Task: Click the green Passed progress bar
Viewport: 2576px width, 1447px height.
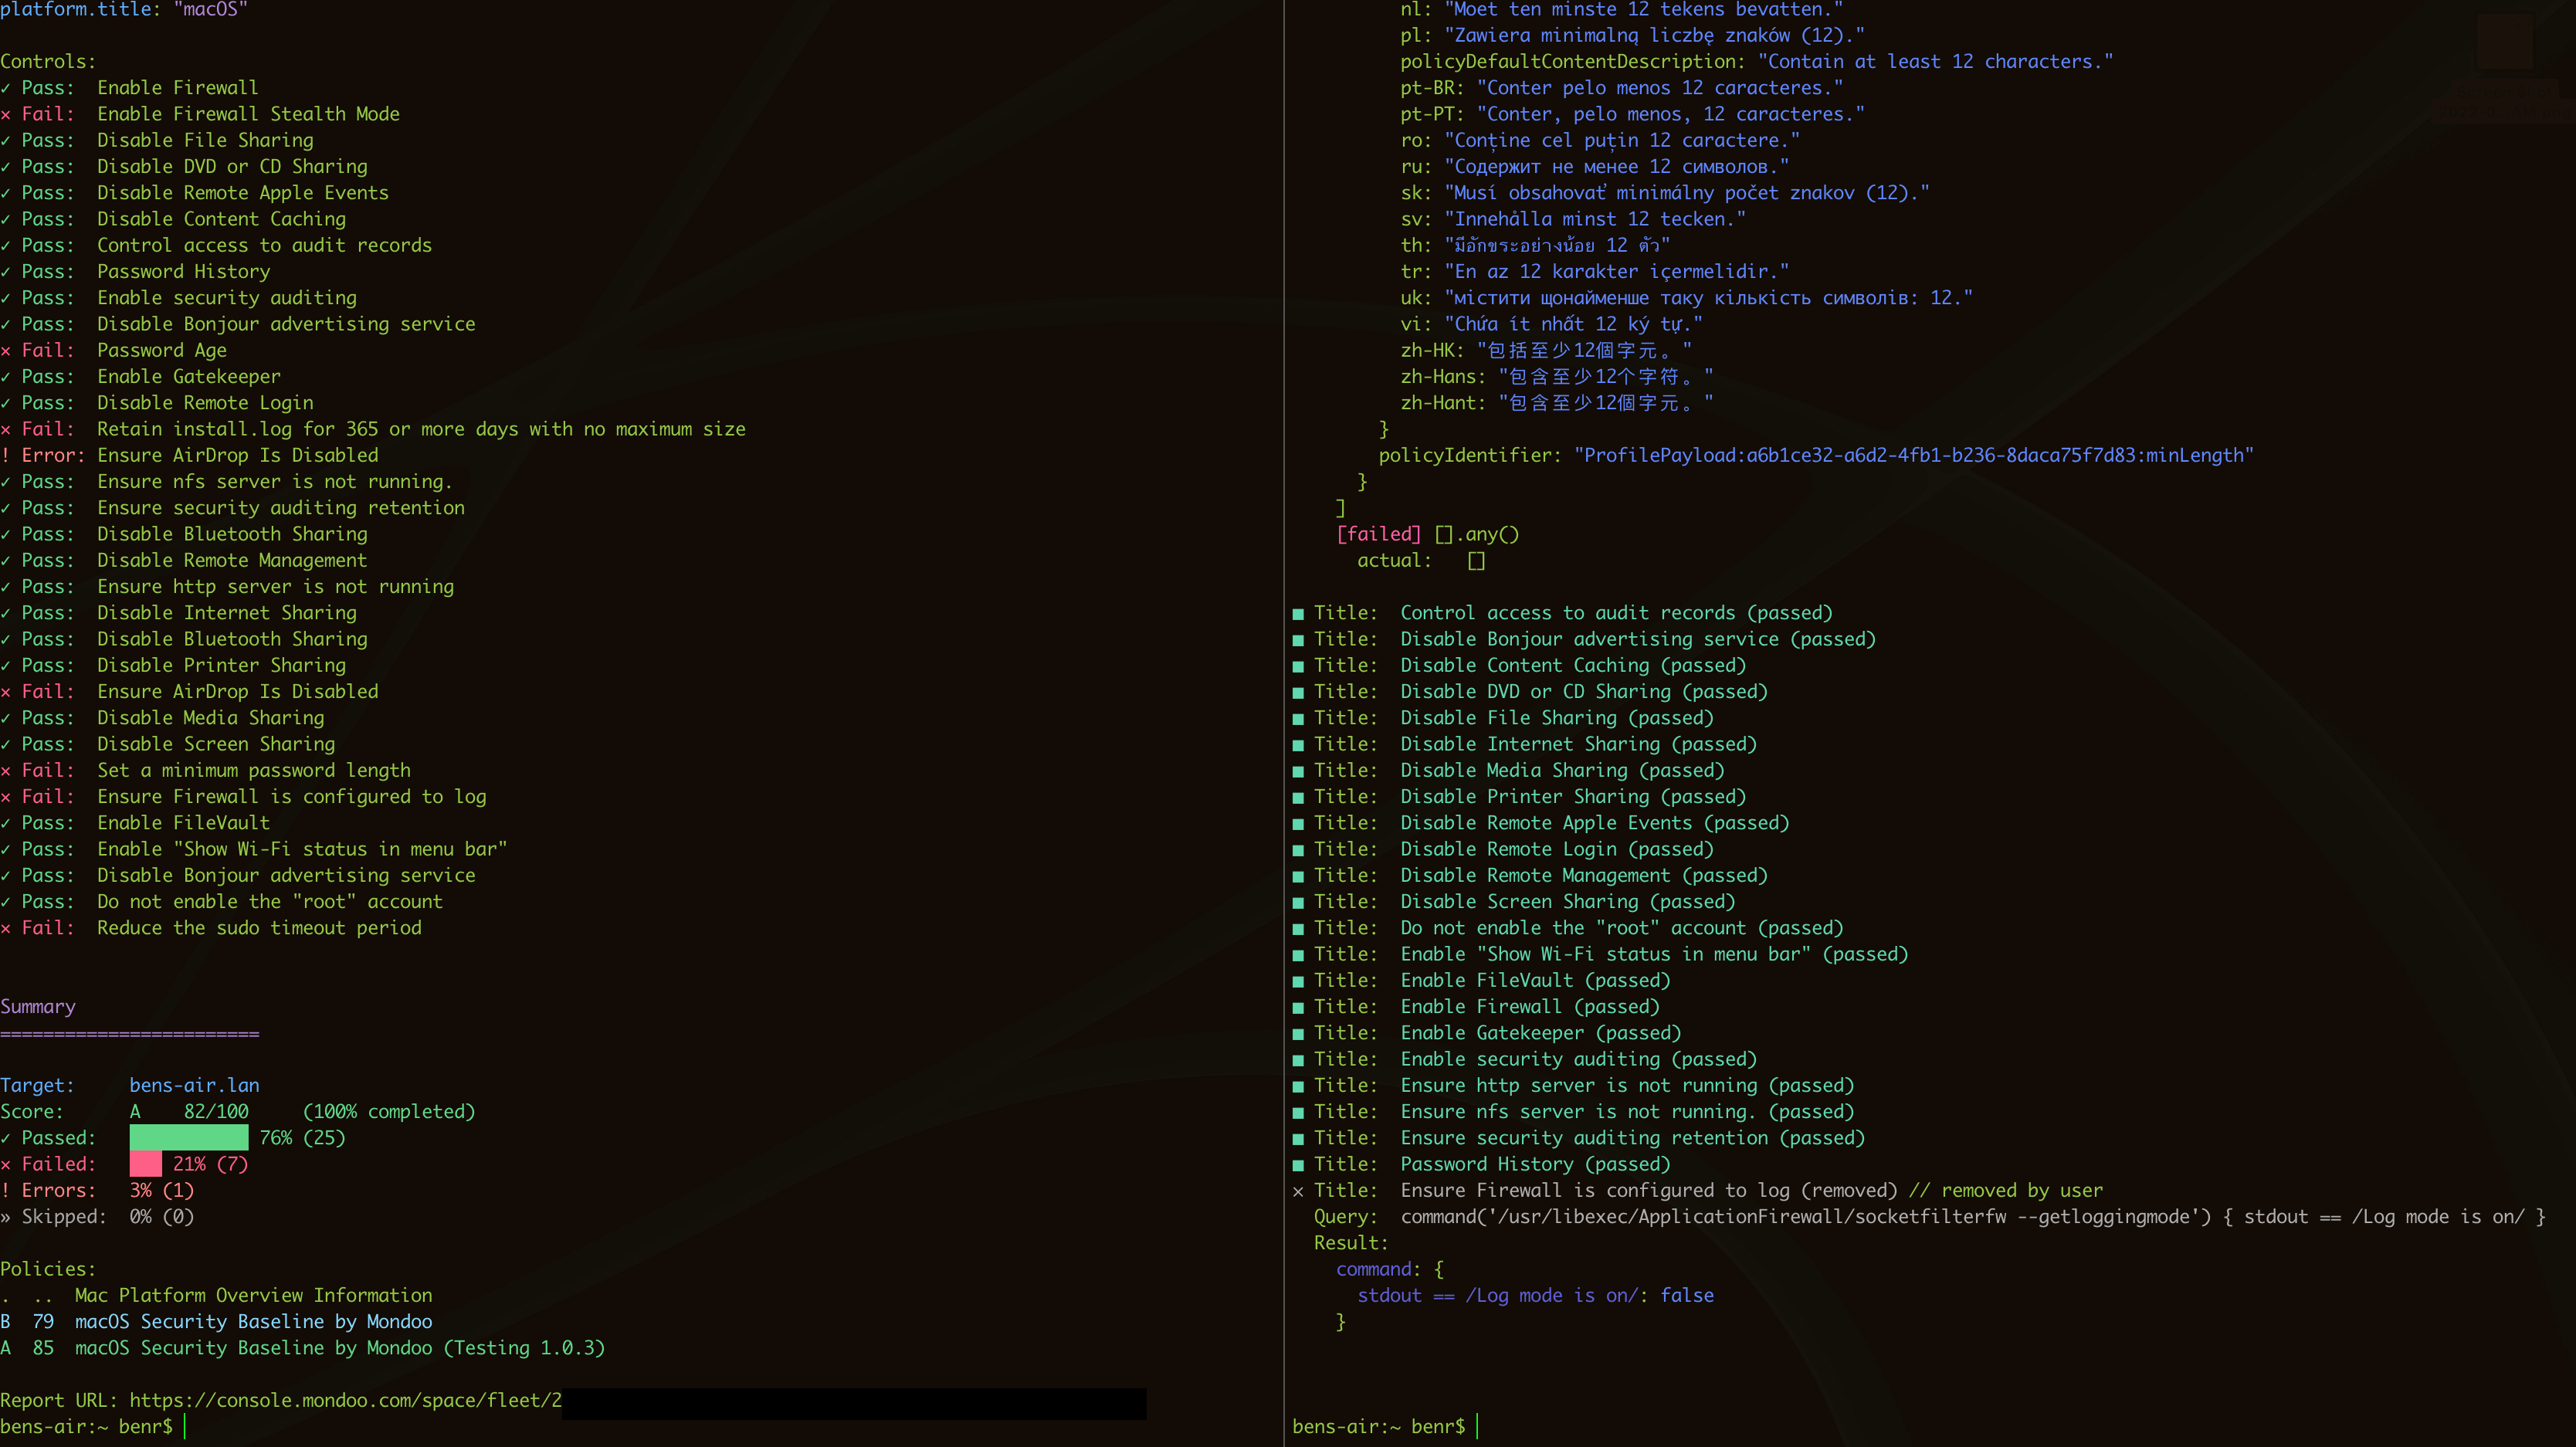Action: coord(188,1138)
